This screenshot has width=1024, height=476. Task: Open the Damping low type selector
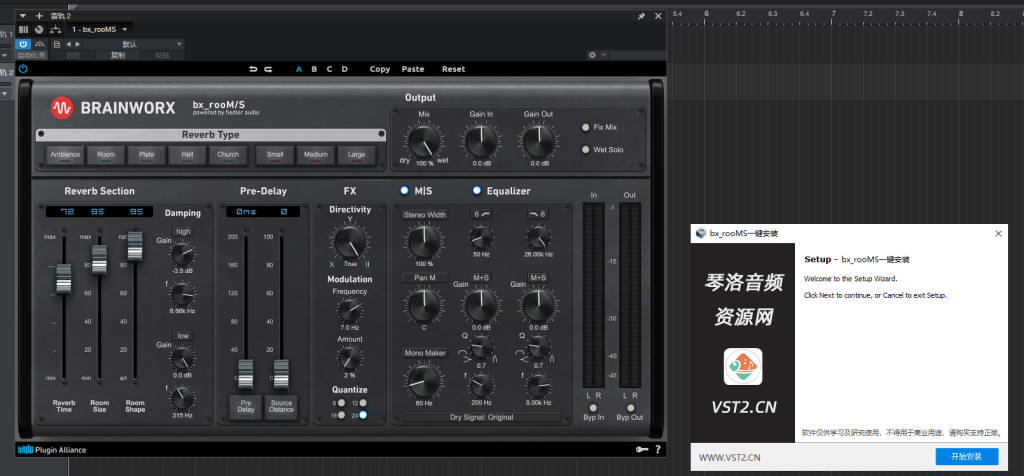coord(183,336)
